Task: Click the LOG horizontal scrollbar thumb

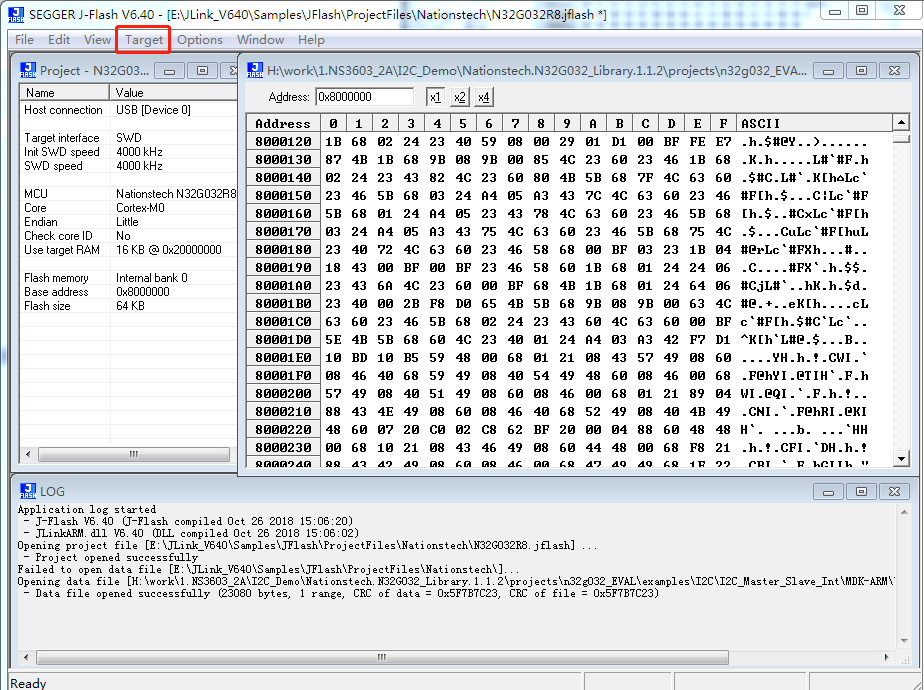Action: pyautogui.click(x=382, y=656)
